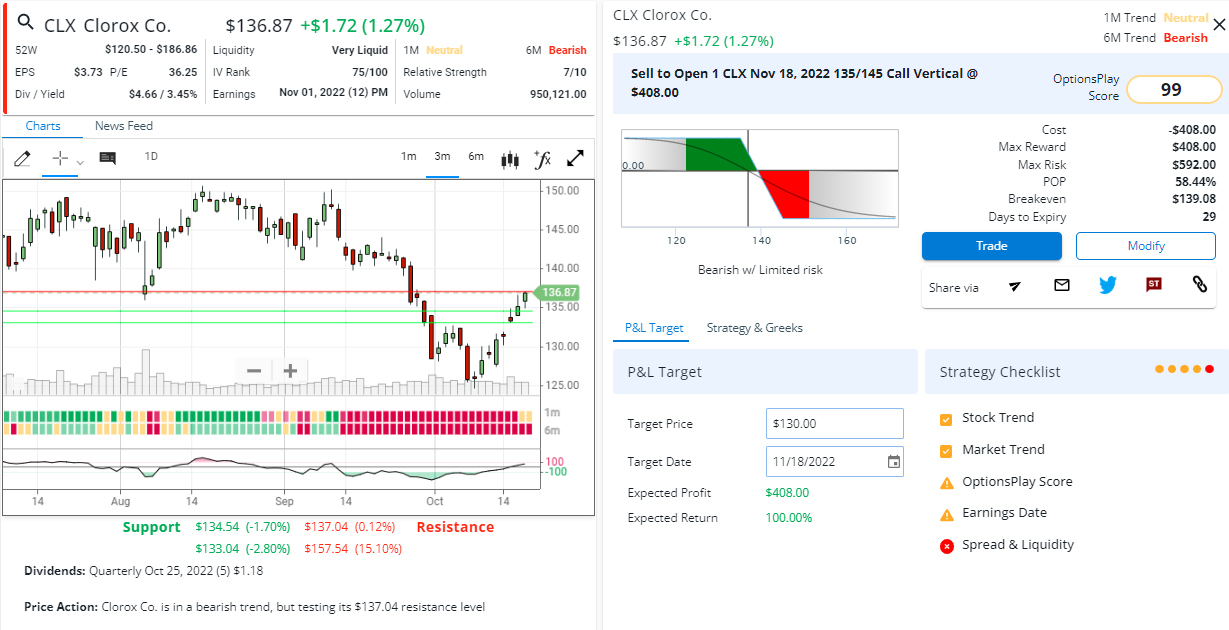Image resolution: width=1229 pixels, height=630 pixels.
Task: Expand the chart to full screen
Action: coord(576,158)
